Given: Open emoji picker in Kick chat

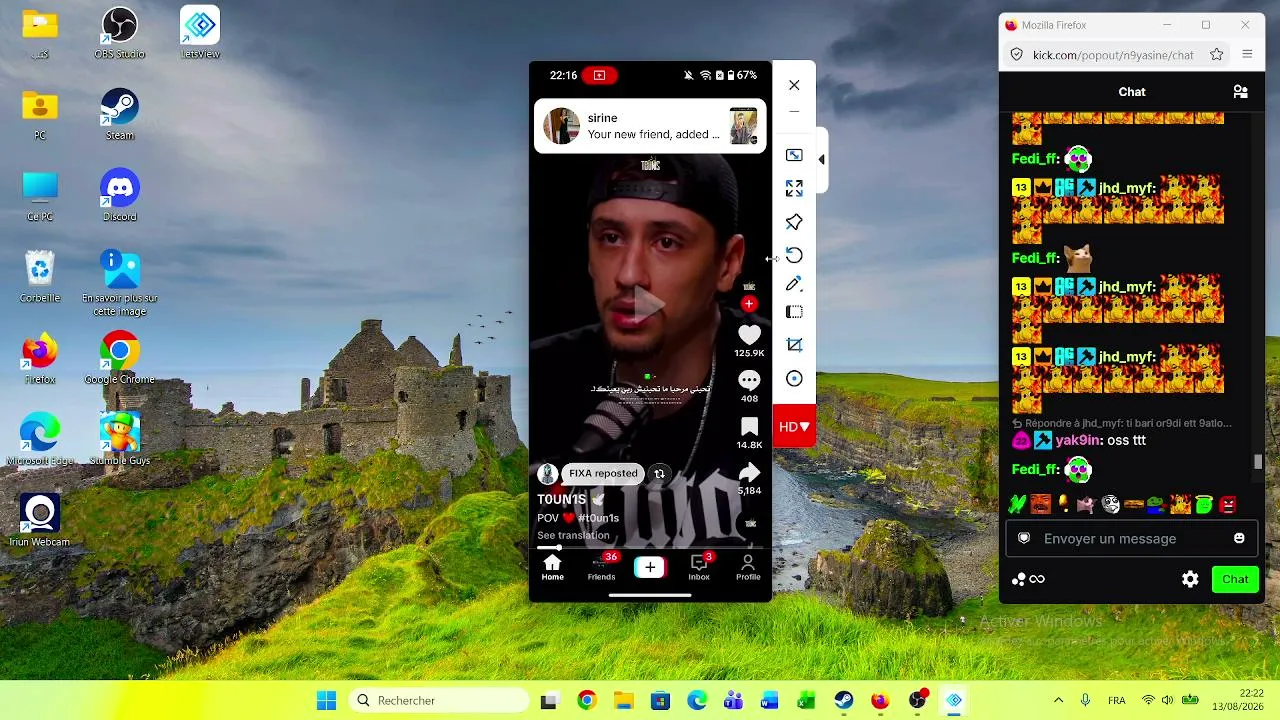Looking at the screenshot, I should tap(1239, 539).
